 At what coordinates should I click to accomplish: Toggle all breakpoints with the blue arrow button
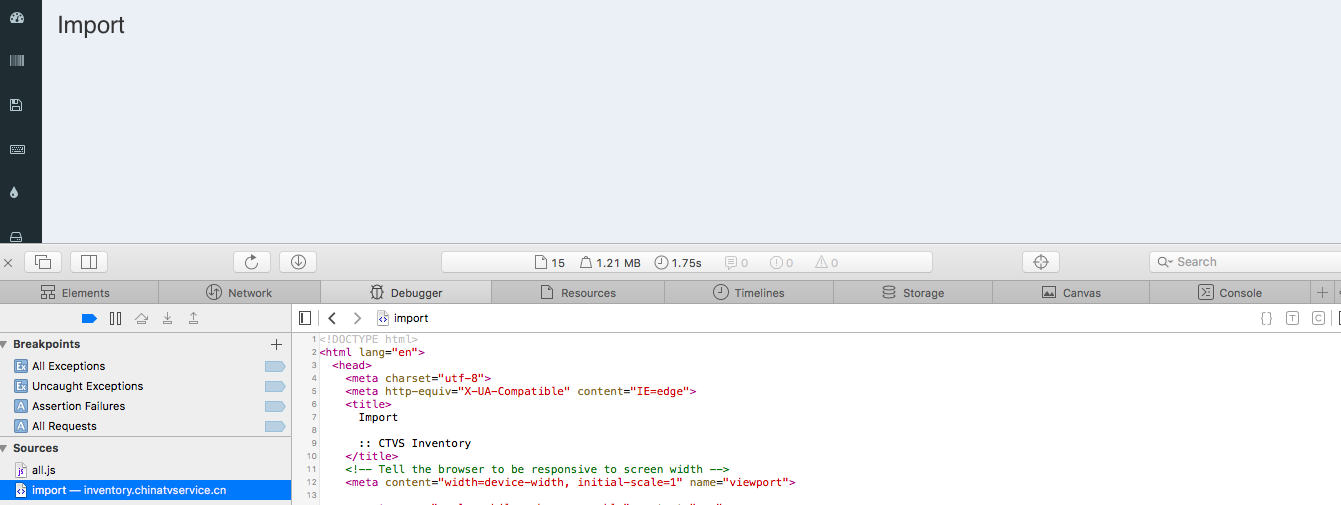click(x=89, y=318)
